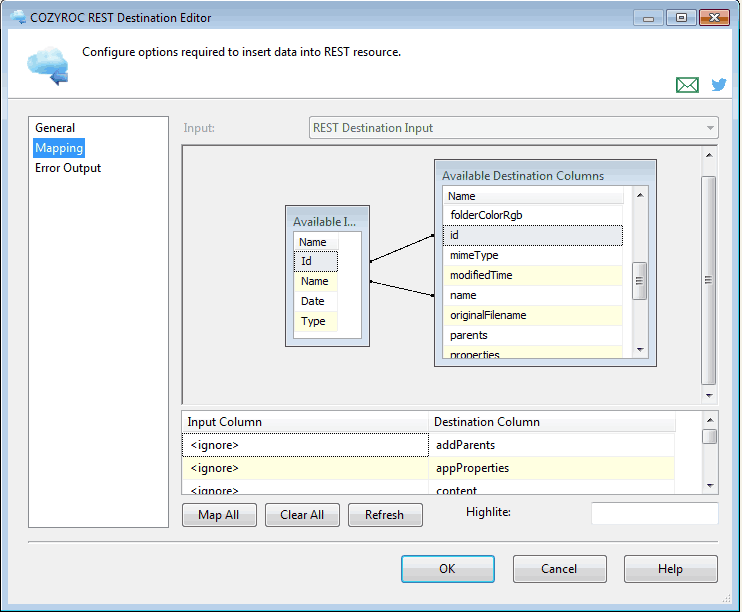Screen dimensions: 742x612
Task: Confirm with the OK button
Action: (448, 569)
